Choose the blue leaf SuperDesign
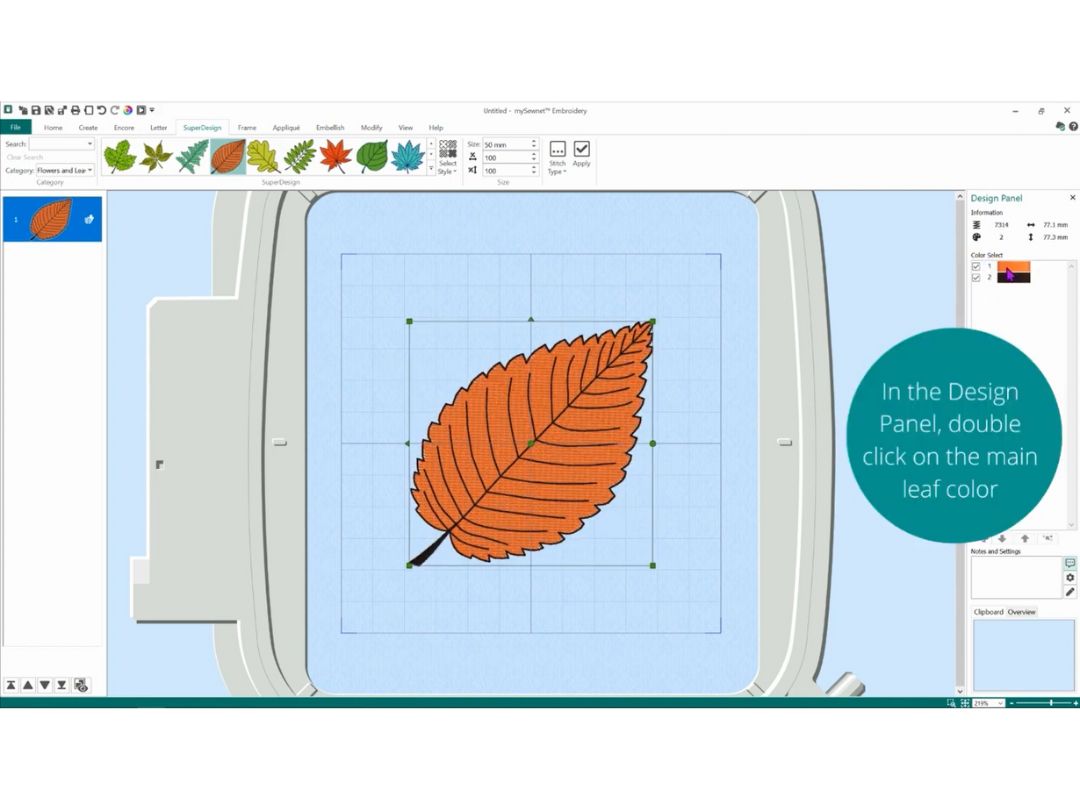1080x810 pixels. (408, 156)
